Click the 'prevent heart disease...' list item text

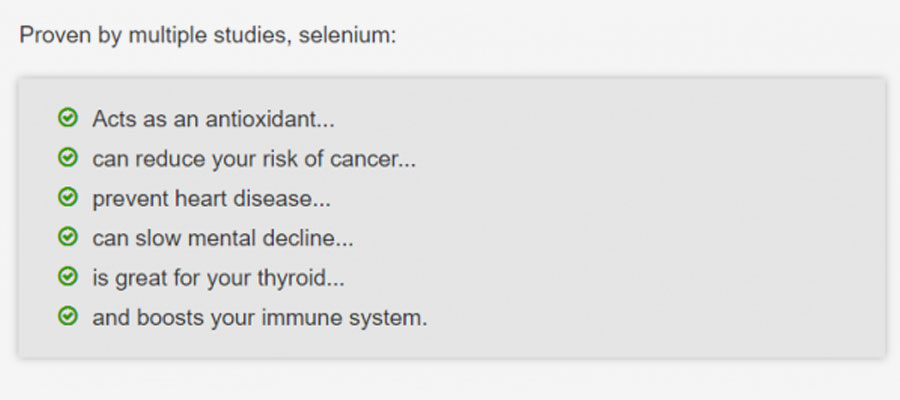211,199
